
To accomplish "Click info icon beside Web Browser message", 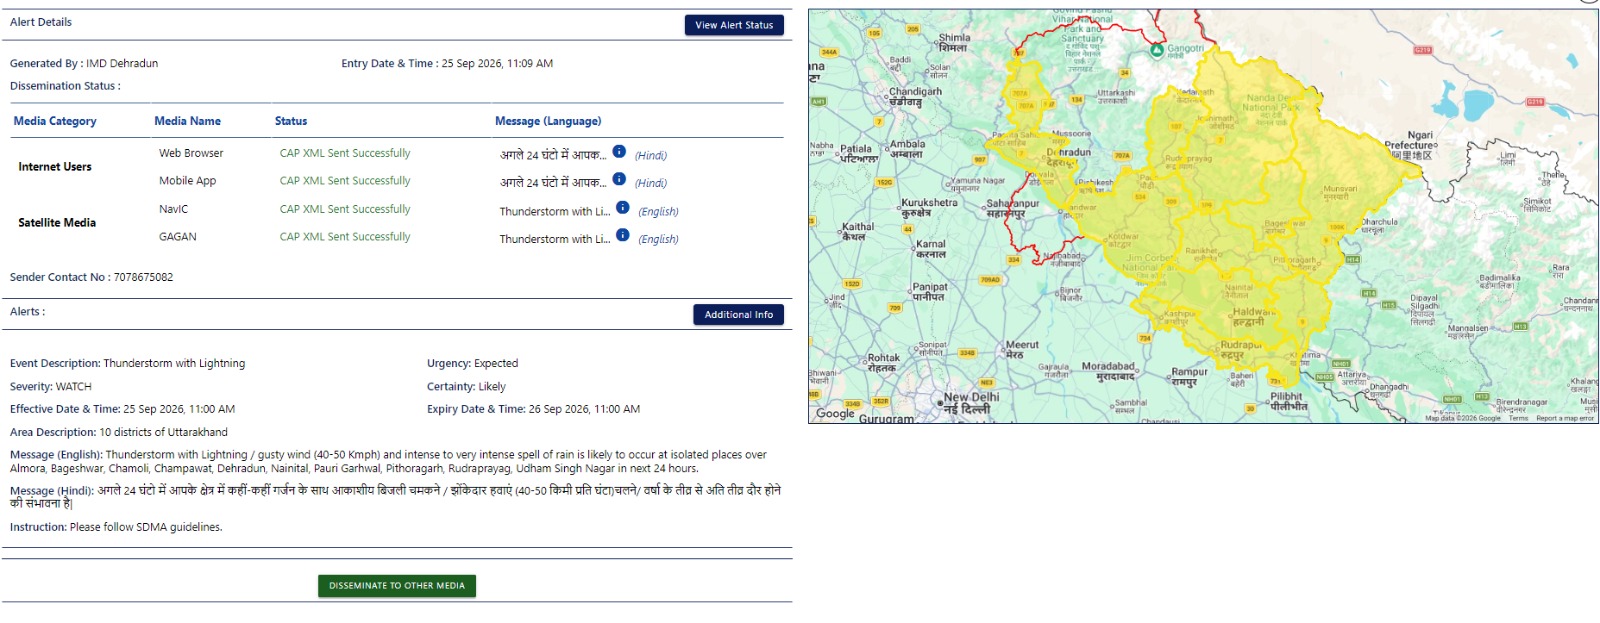I will [x=619, y=152].
